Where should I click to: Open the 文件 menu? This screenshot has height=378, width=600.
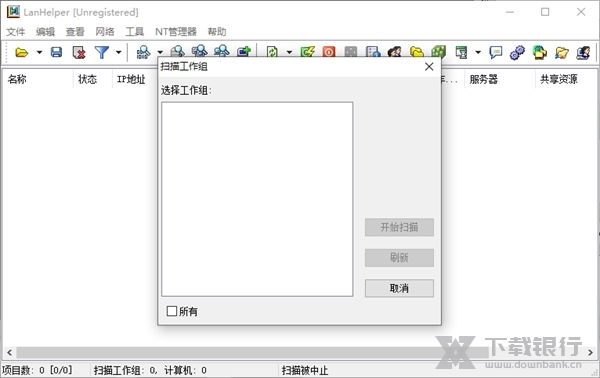[16, 31]
